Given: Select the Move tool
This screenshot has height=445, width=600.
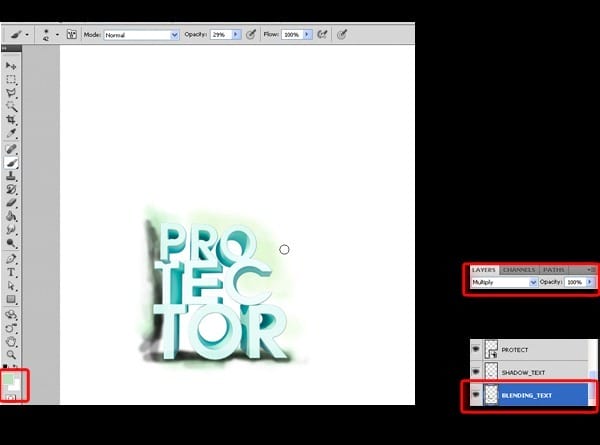Looking at the screenshot, I should point(11,66).
